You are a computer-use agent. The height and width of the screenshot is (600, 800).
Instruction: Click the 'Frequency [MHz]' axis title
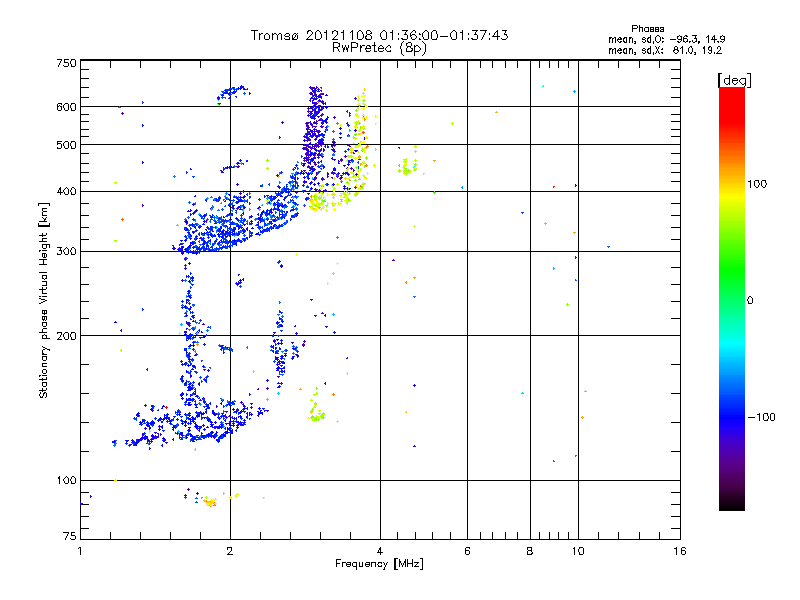[379, 564]
